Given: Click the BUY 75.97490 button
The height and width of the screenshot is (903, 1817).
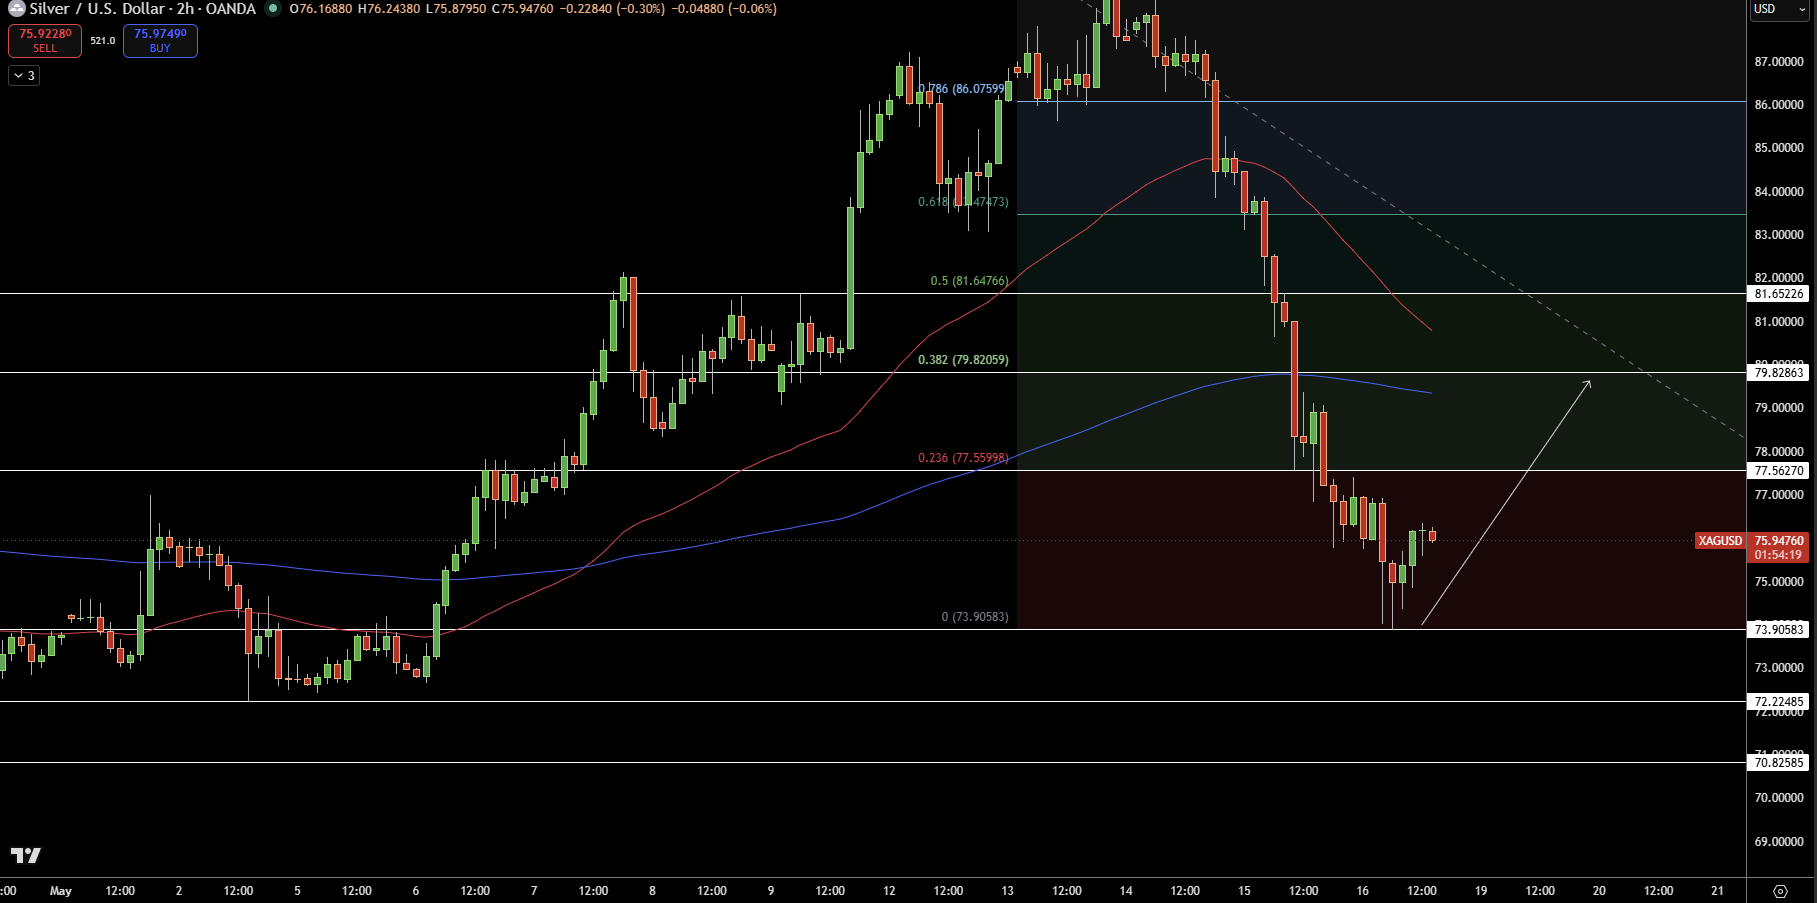Looking at the screenshot, I should pos(160,40).
